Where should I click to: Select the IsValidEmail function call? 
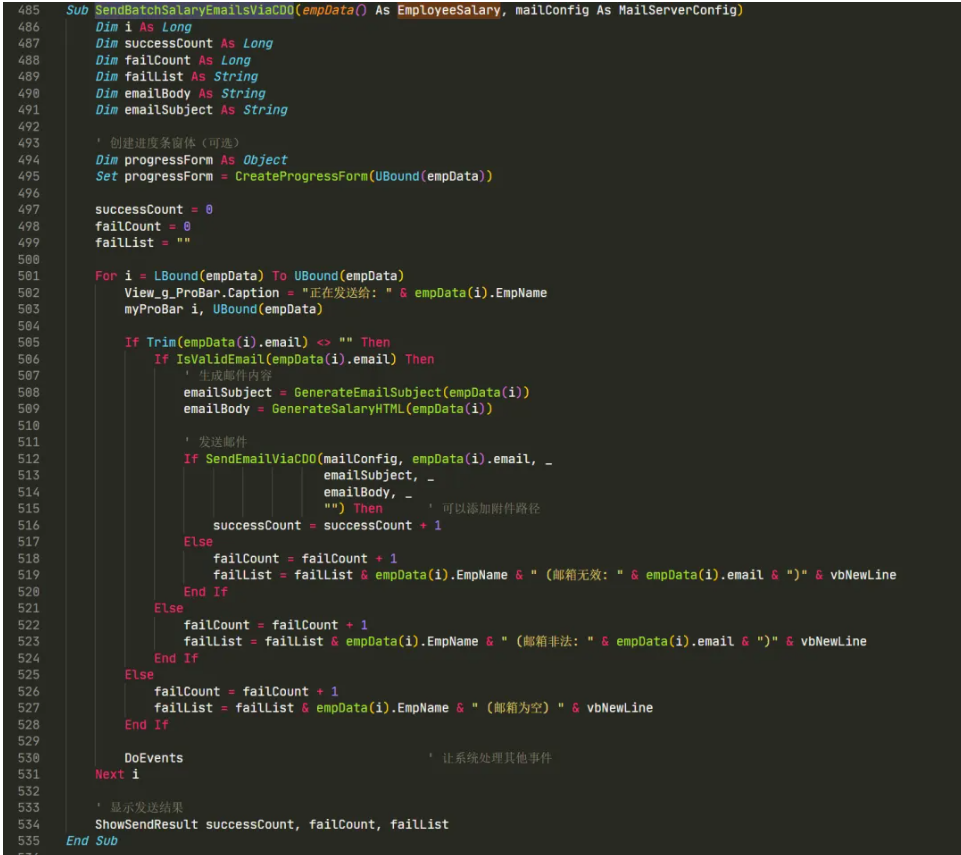[x=220, y=359]
